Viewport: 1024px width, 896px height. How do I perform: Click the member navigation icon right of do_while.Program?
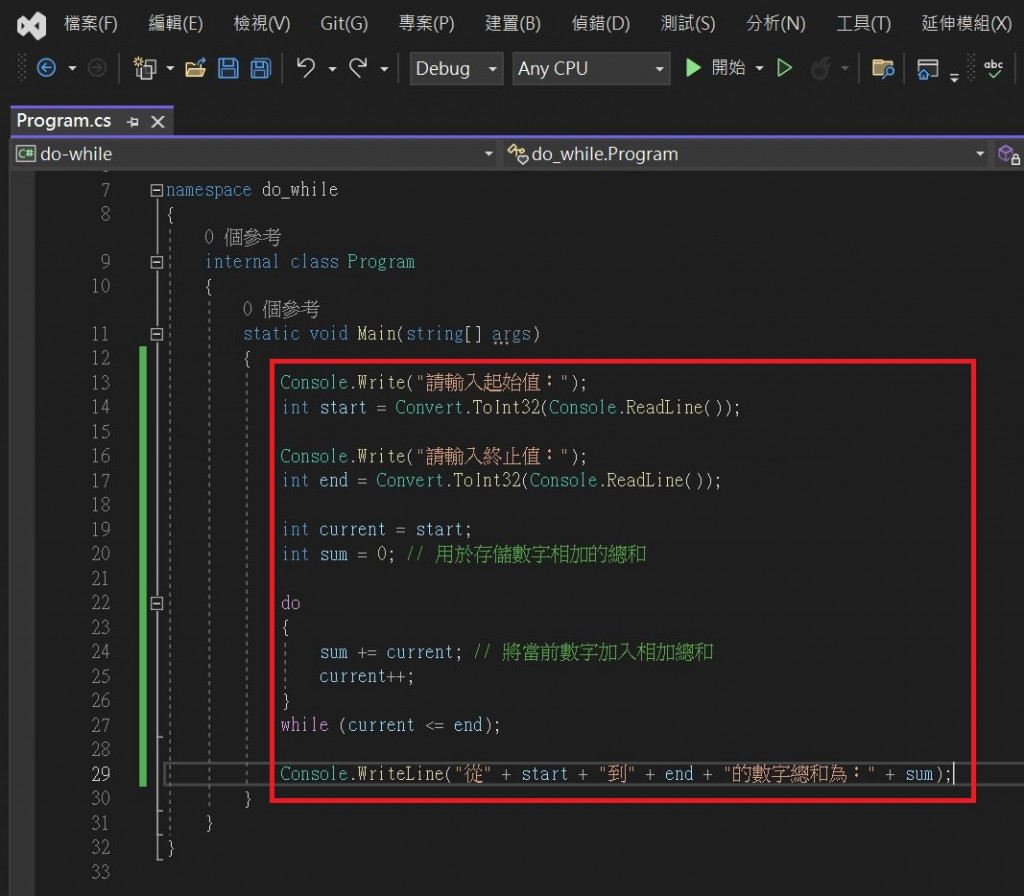tap(1009, 155)
